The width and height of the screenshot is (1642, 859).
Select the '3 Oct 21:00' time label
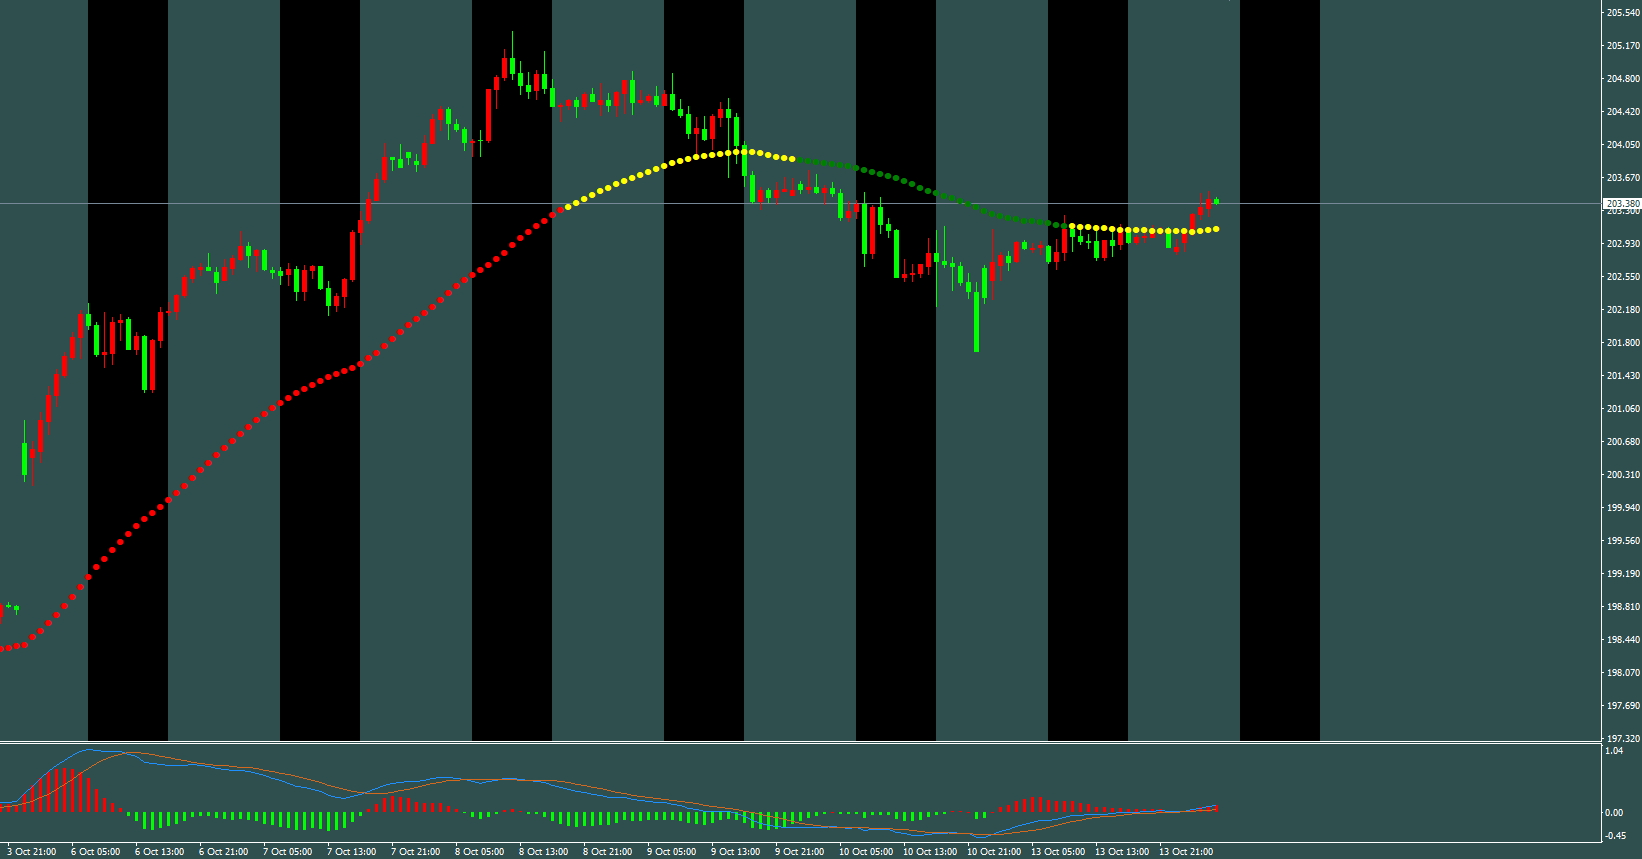pos(31,852)
